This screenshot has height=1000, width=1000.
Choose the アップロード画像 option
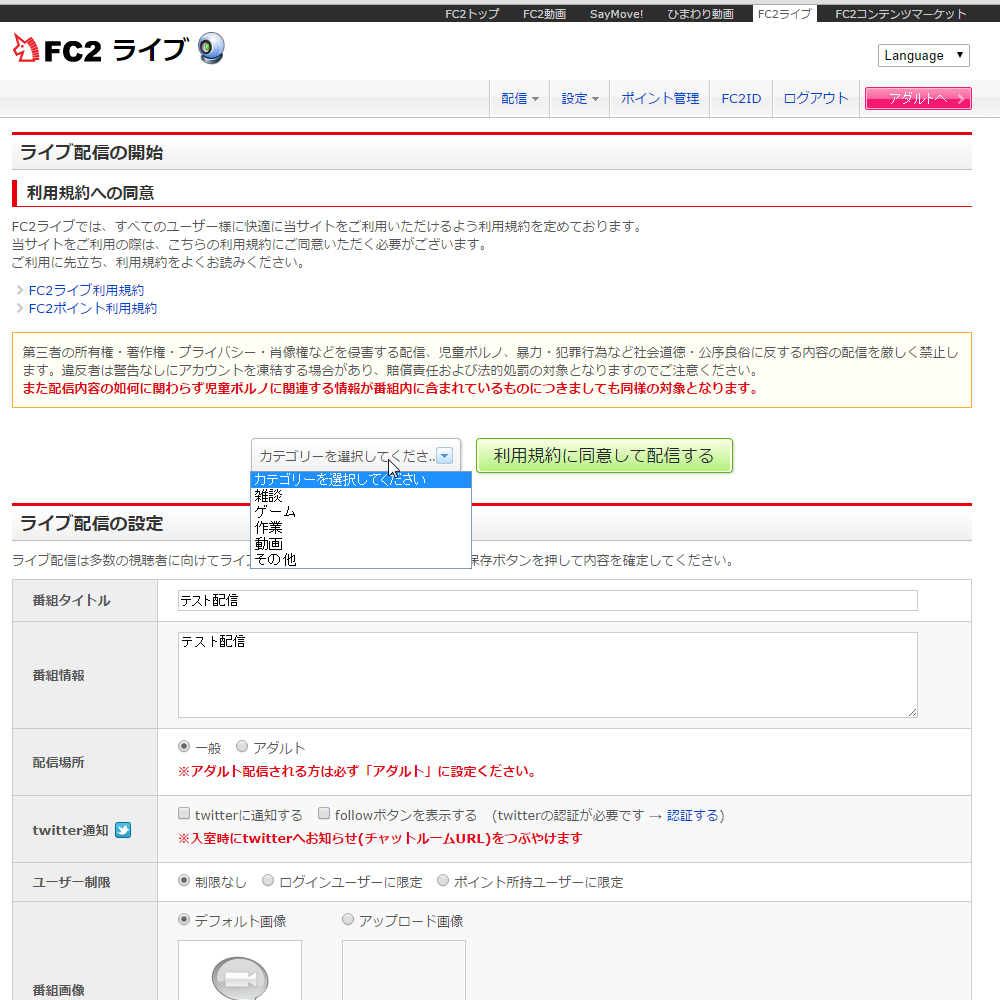point(347,920)
